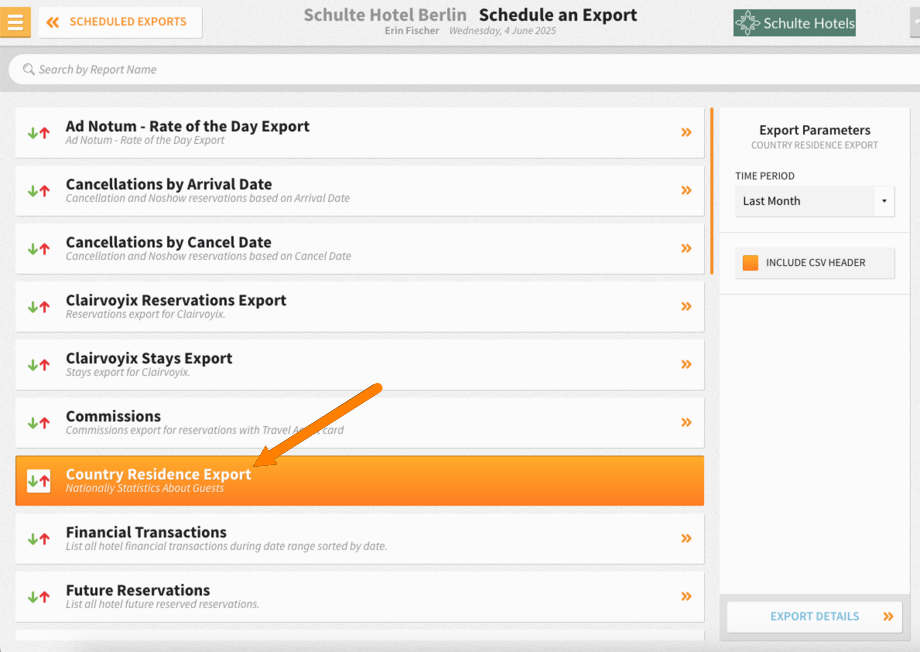The width and height of the screenshot is (920, 652).
Task: Expand Cancellations by Arrival Date chevron
Action: 686,191
